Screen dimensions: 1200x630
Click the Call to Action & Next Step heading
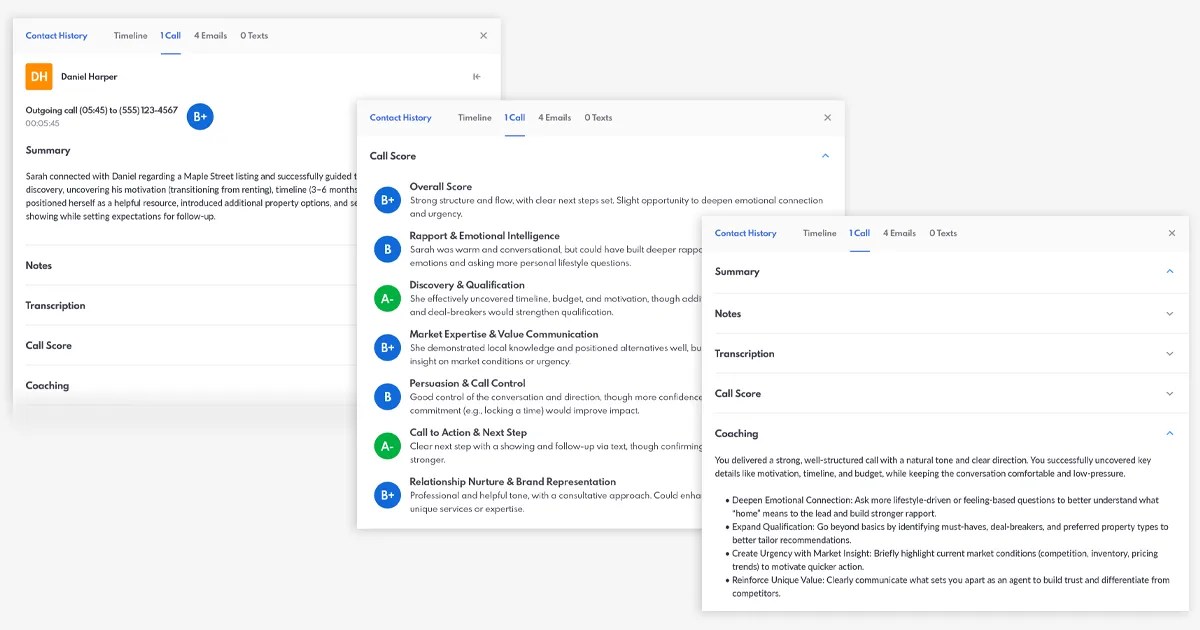(x=469, y=433)
